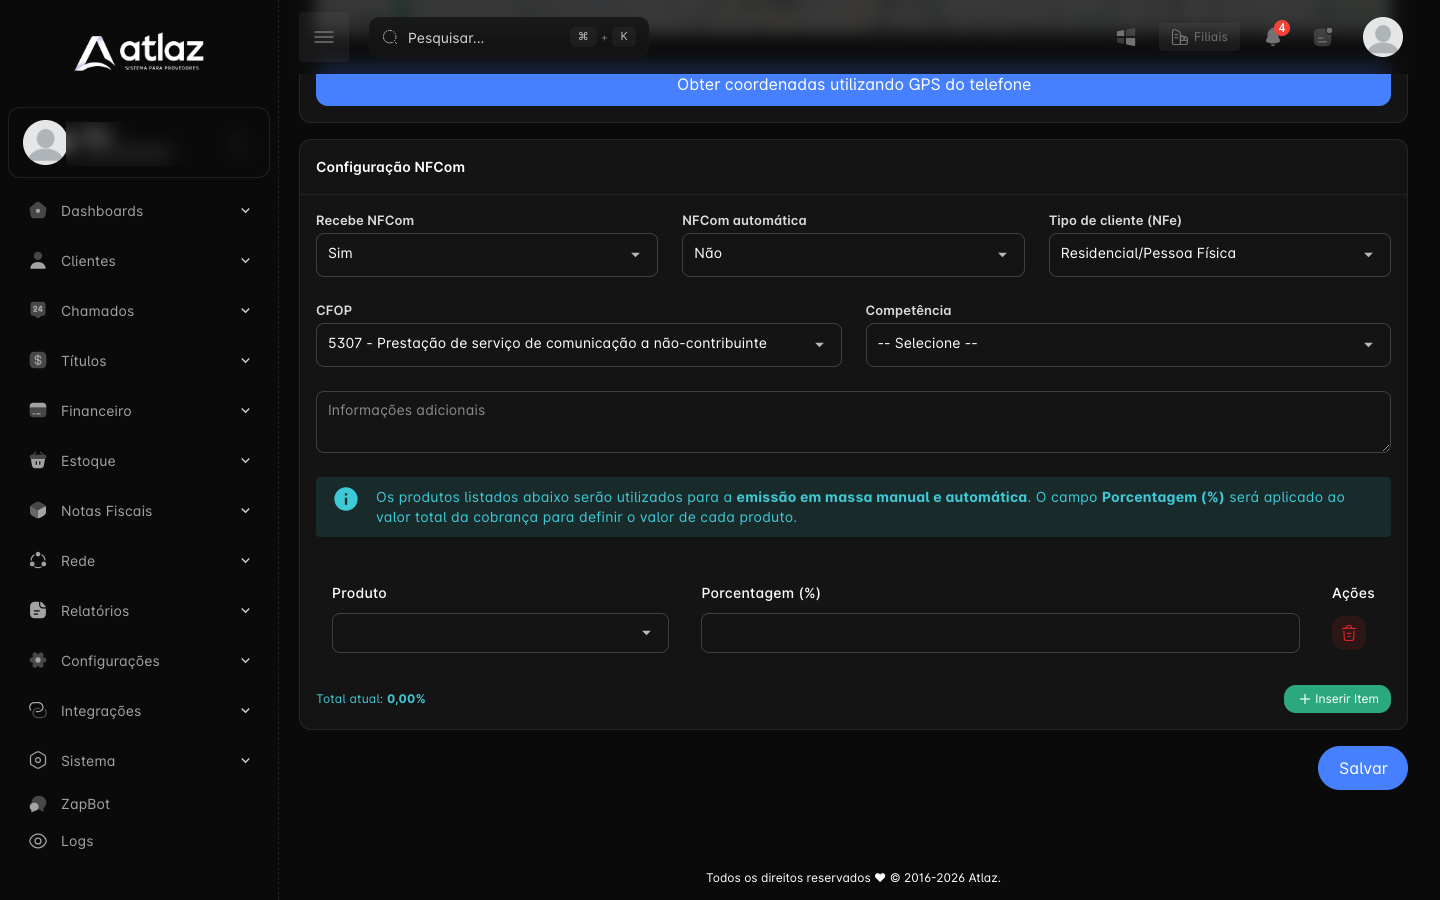Image resolution: width=1440 pixels, height=900 pixels.
Task: Click the Logs eye icon
Action: tap(38, 841)
